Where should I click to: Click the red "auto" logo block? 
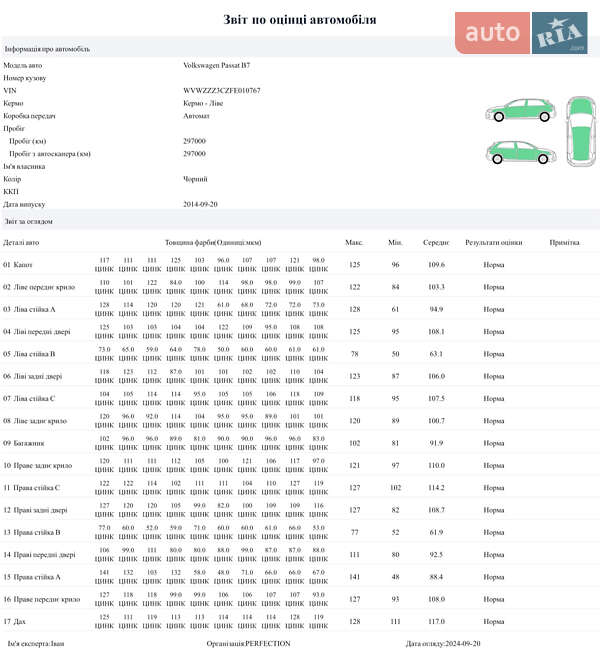tap(494, 33)
